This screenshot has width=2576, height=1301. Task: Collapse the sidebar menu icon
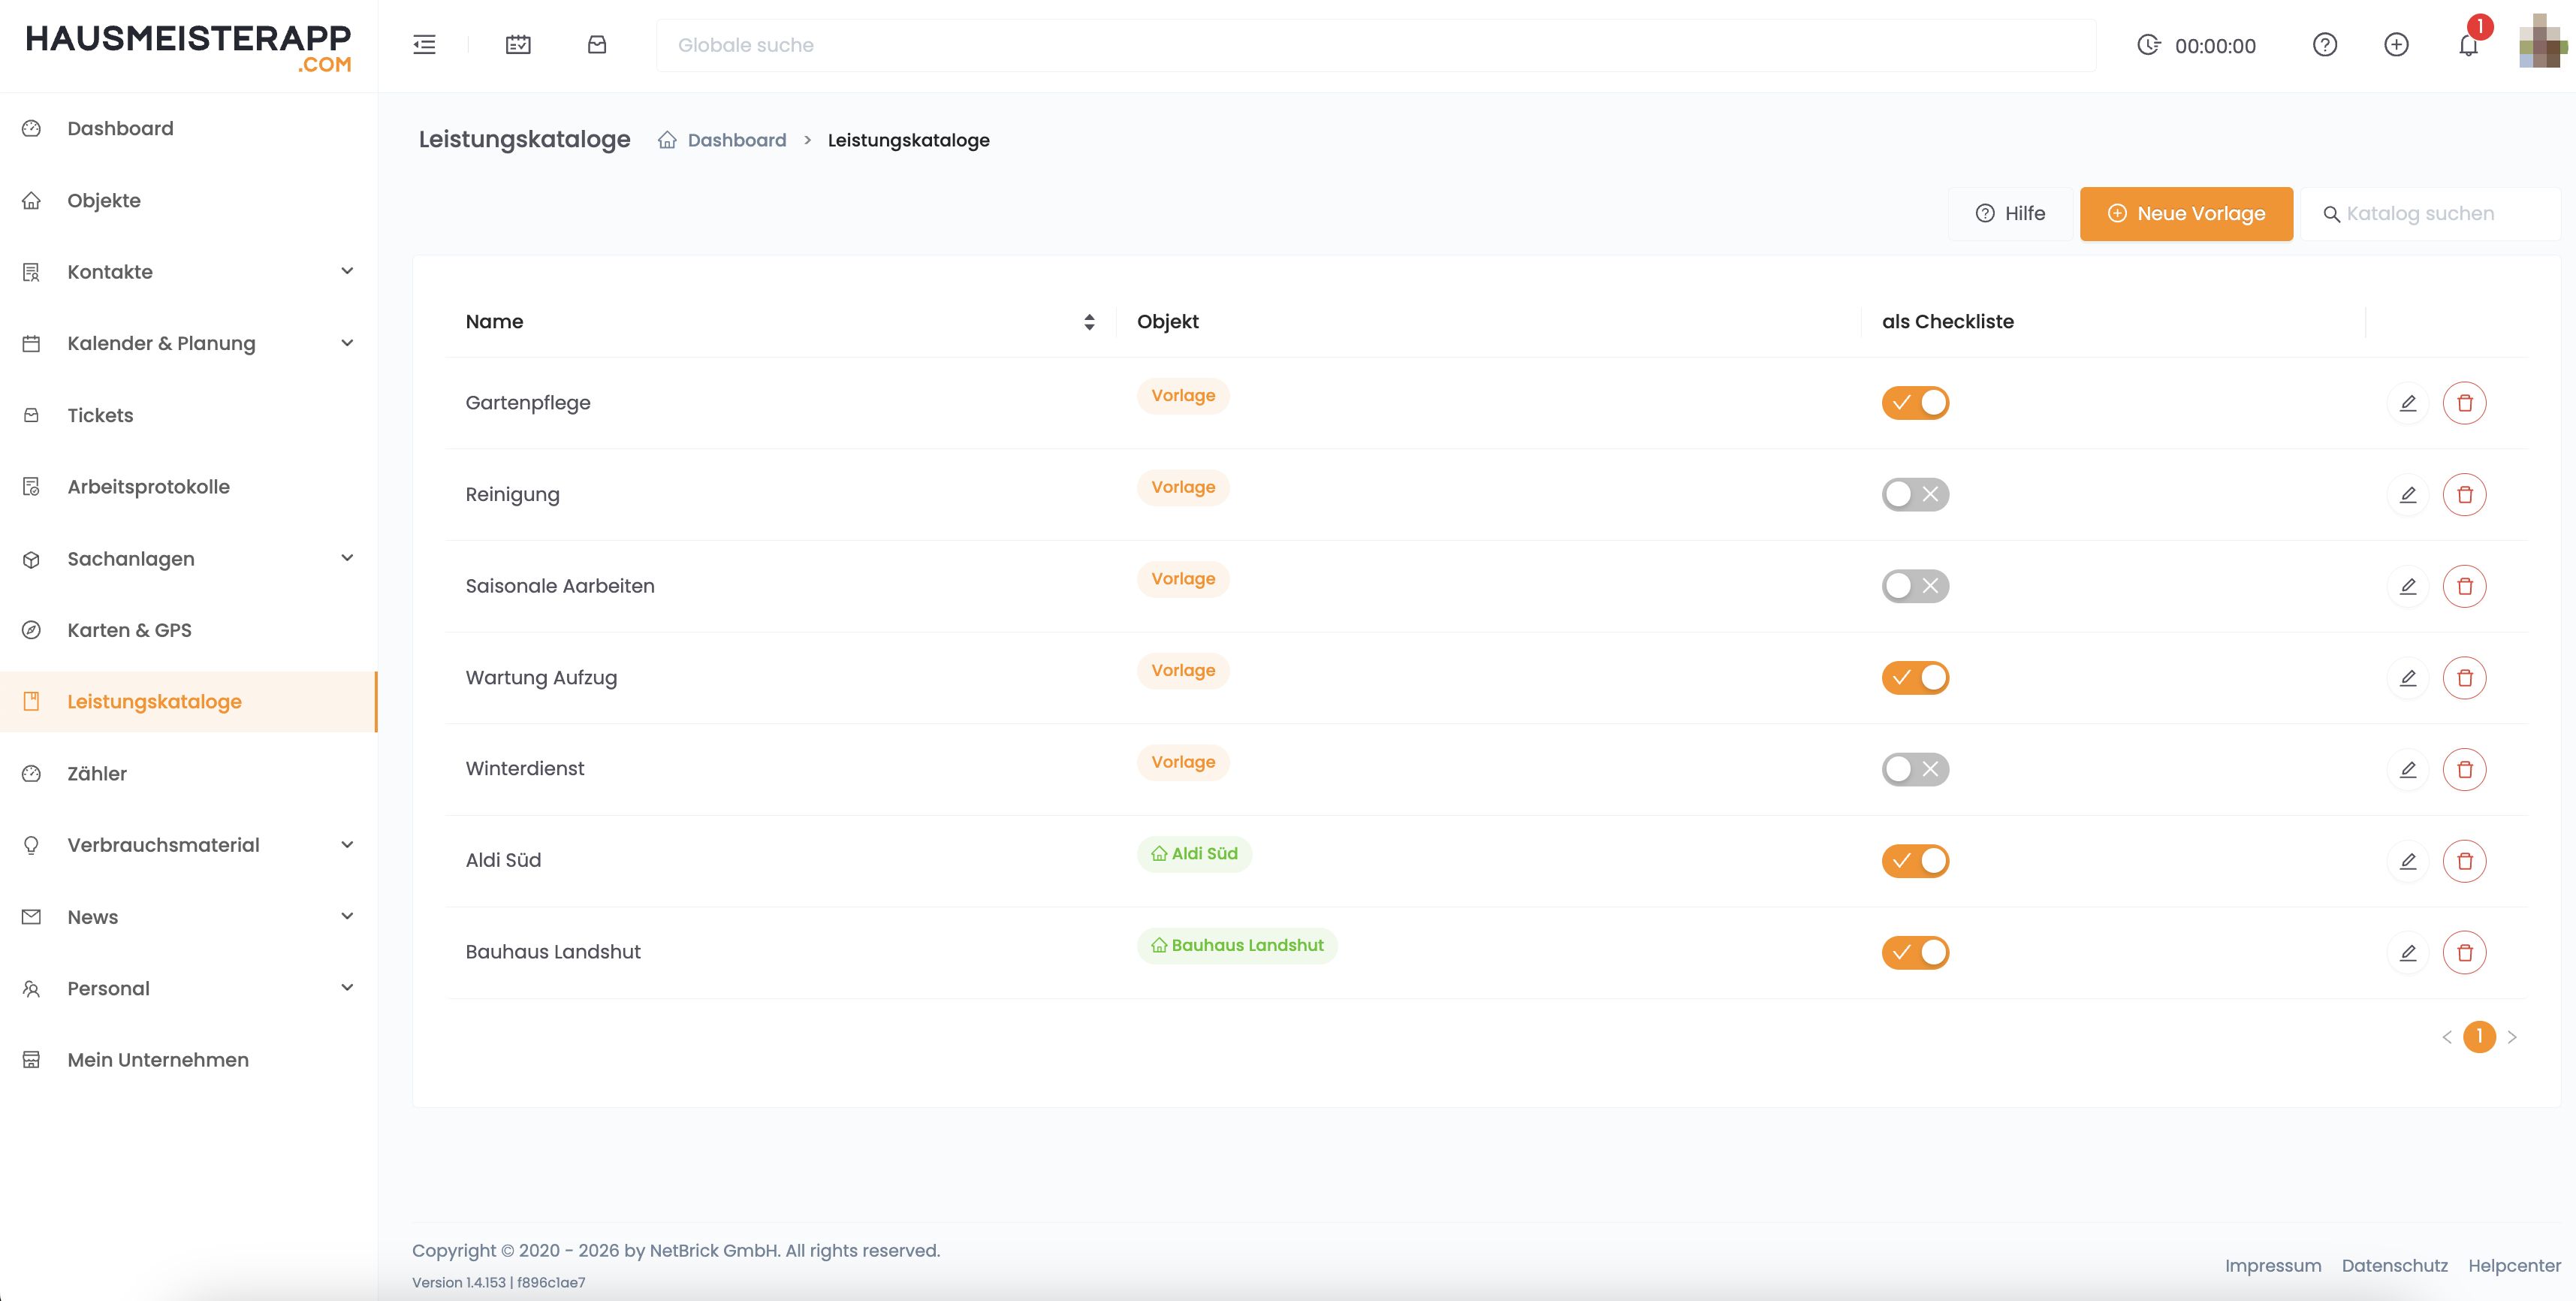coord(424,45)
